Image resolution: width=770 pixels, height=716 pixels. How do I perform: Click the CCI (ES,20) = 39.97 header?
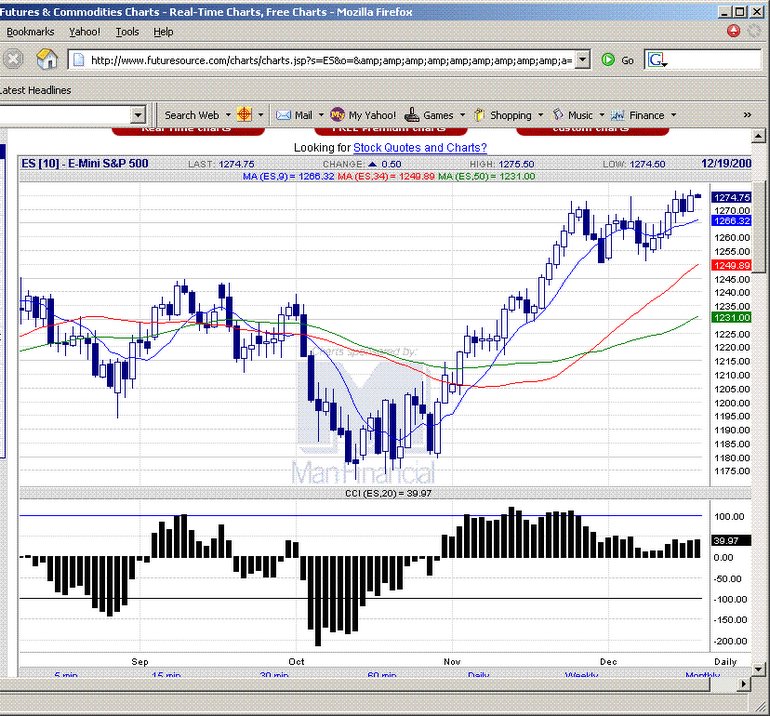pos(388,493)
